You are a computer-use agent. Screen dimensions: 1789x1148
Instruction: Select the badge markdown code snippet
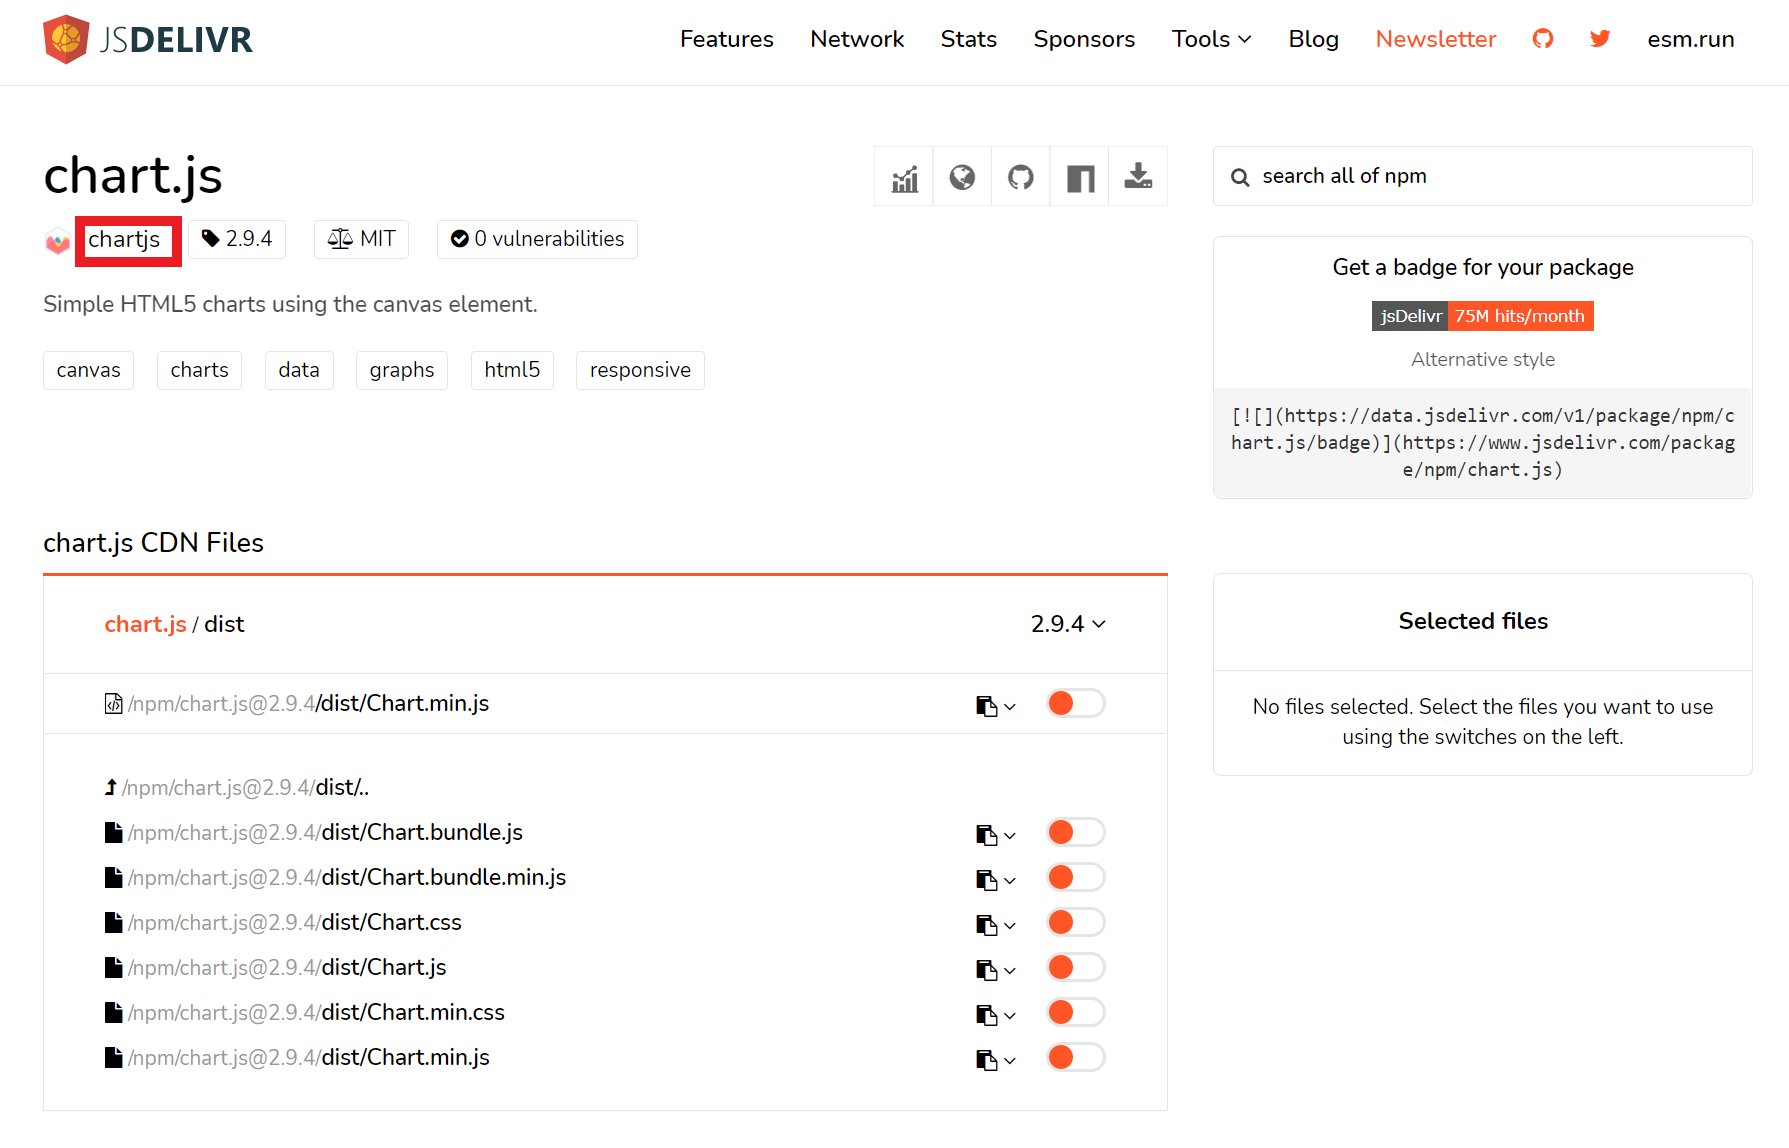1482,442
